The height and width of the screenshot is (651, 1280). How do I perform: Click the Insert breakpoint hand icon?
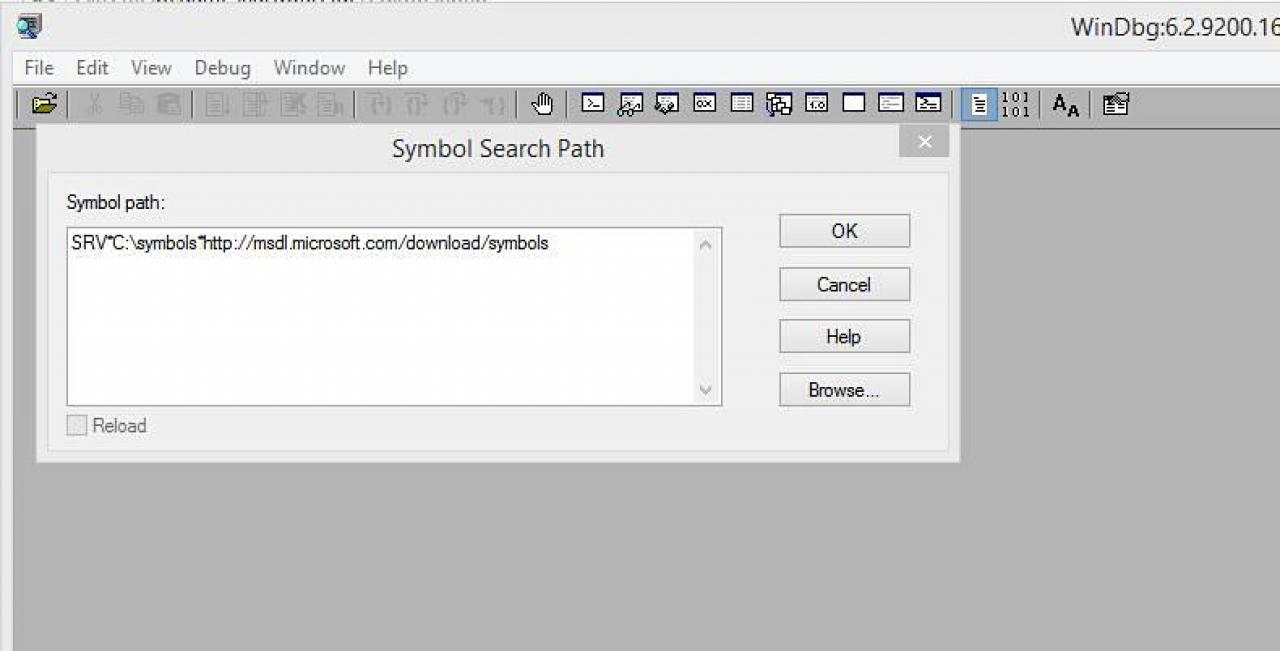click(542, 104)
